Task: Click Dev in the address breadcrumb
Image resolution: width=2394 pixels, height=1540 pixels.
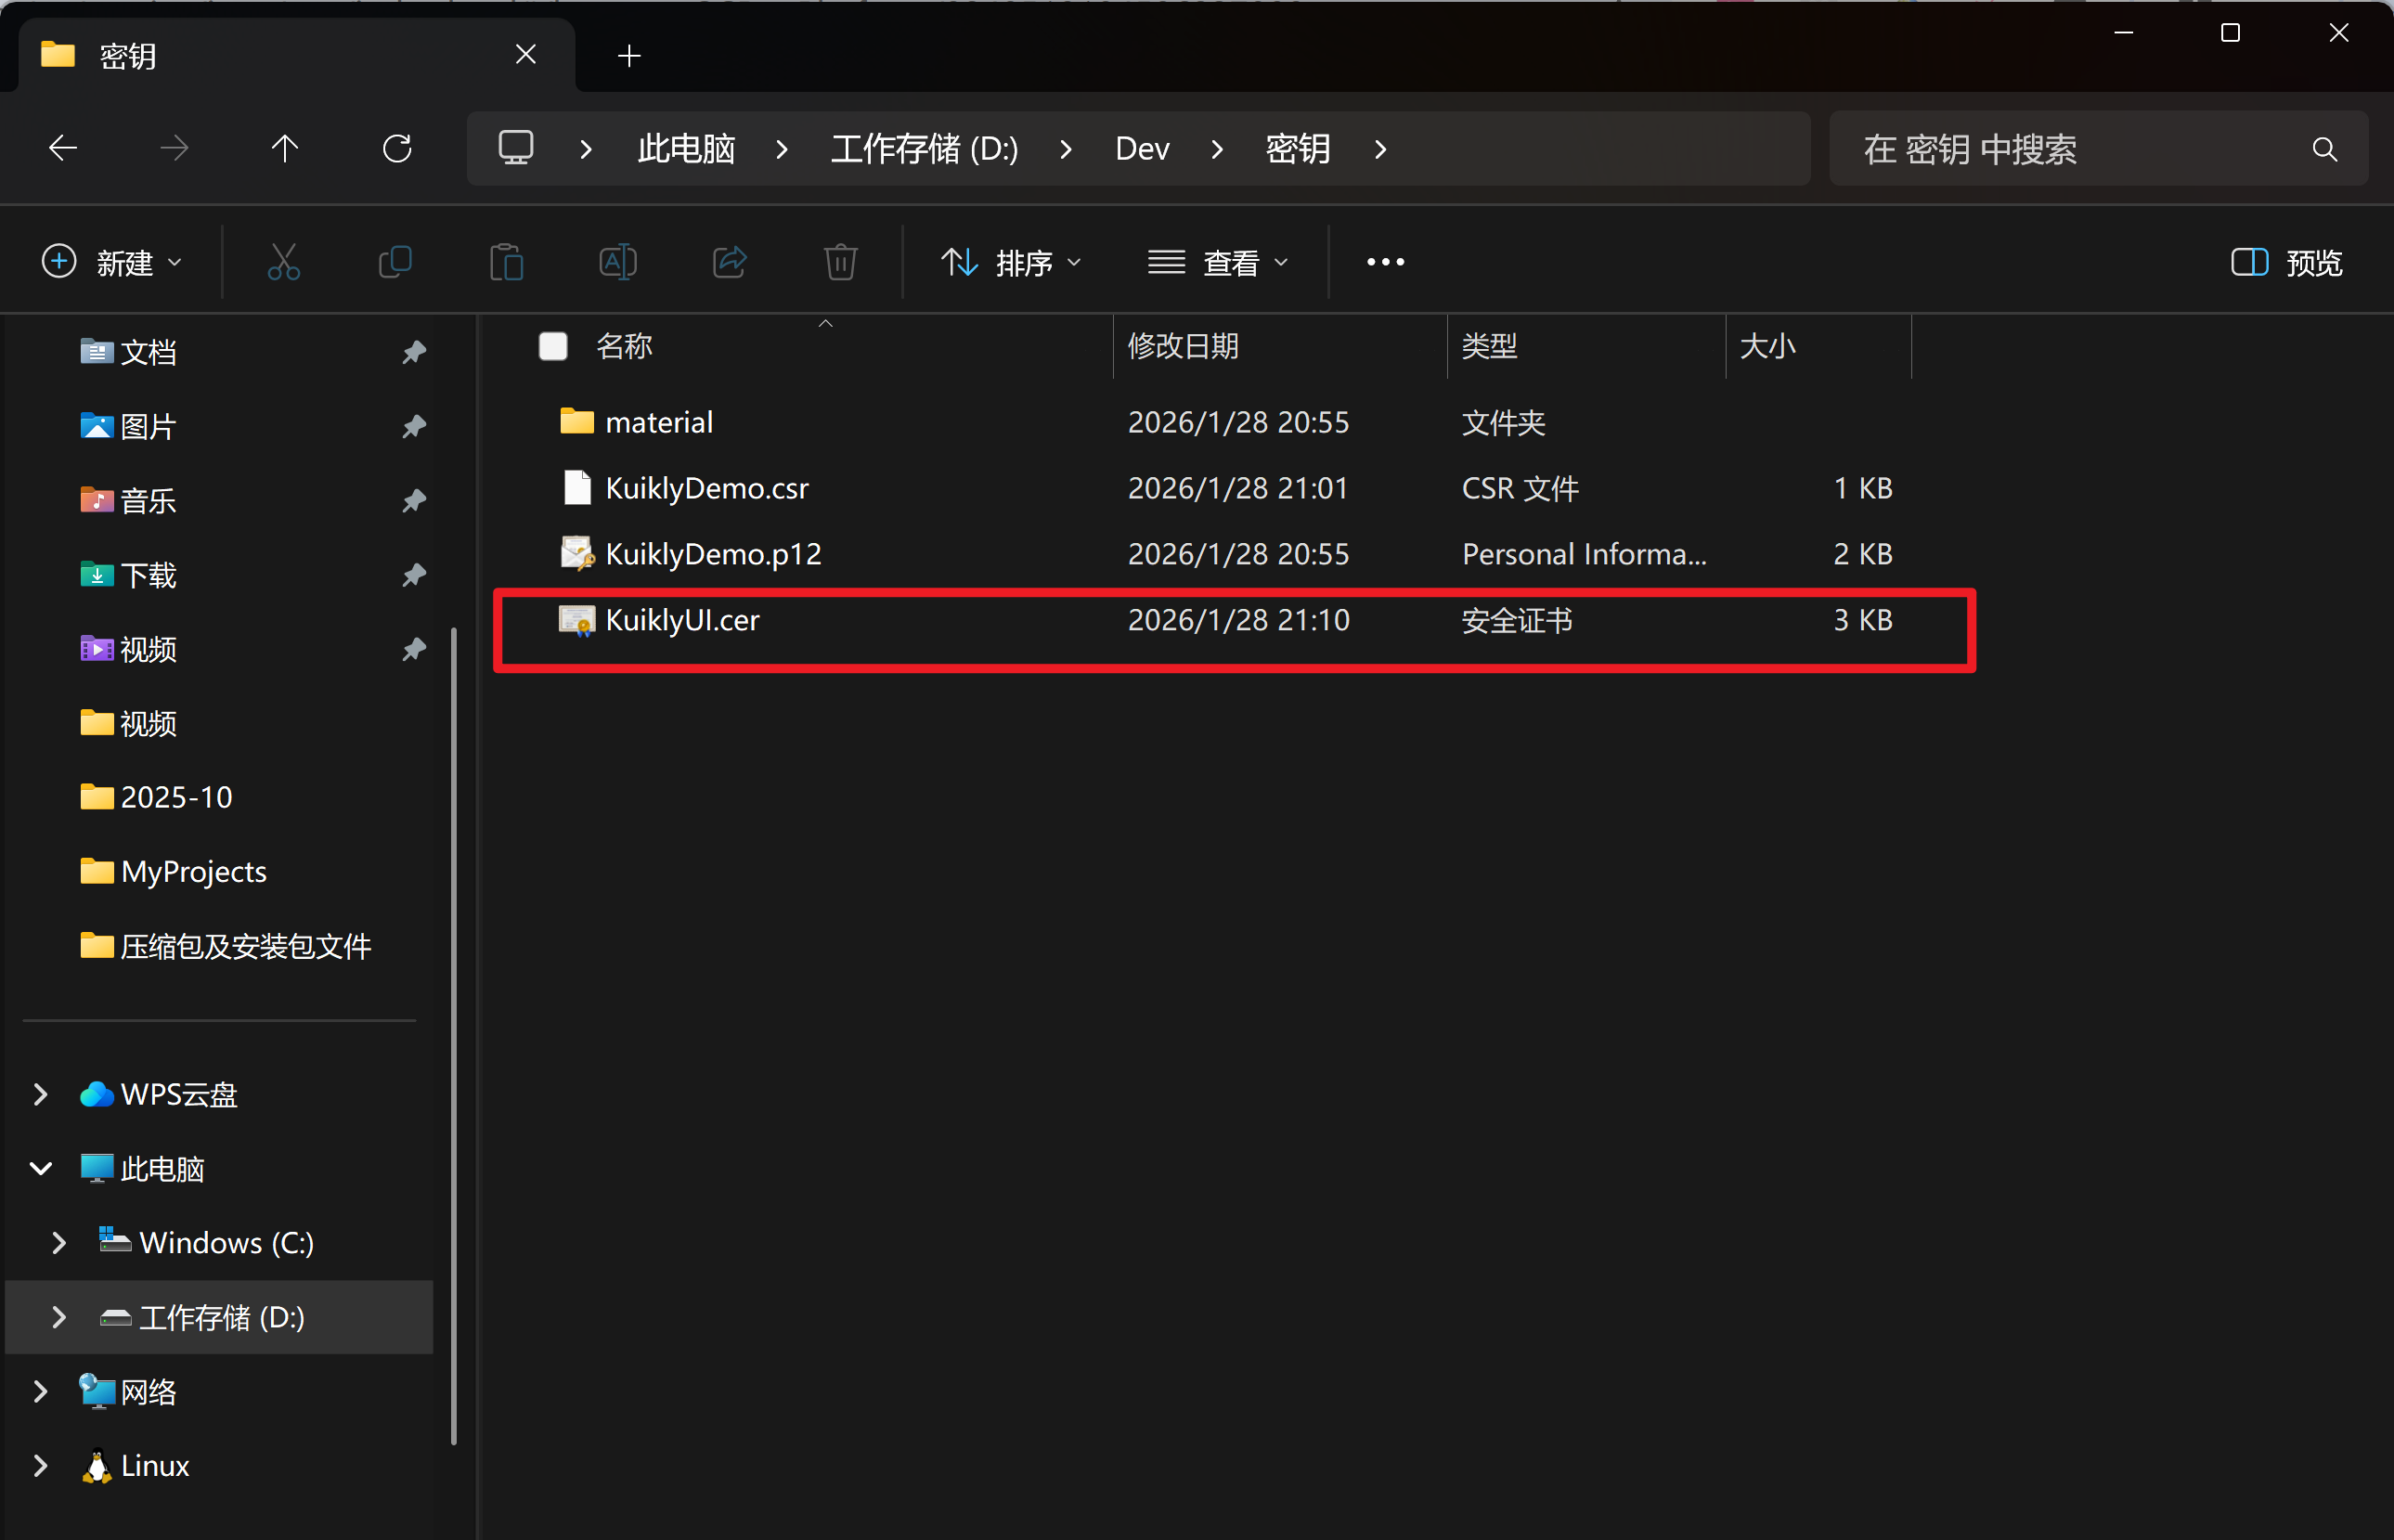Action: [x=1142, y=149]
